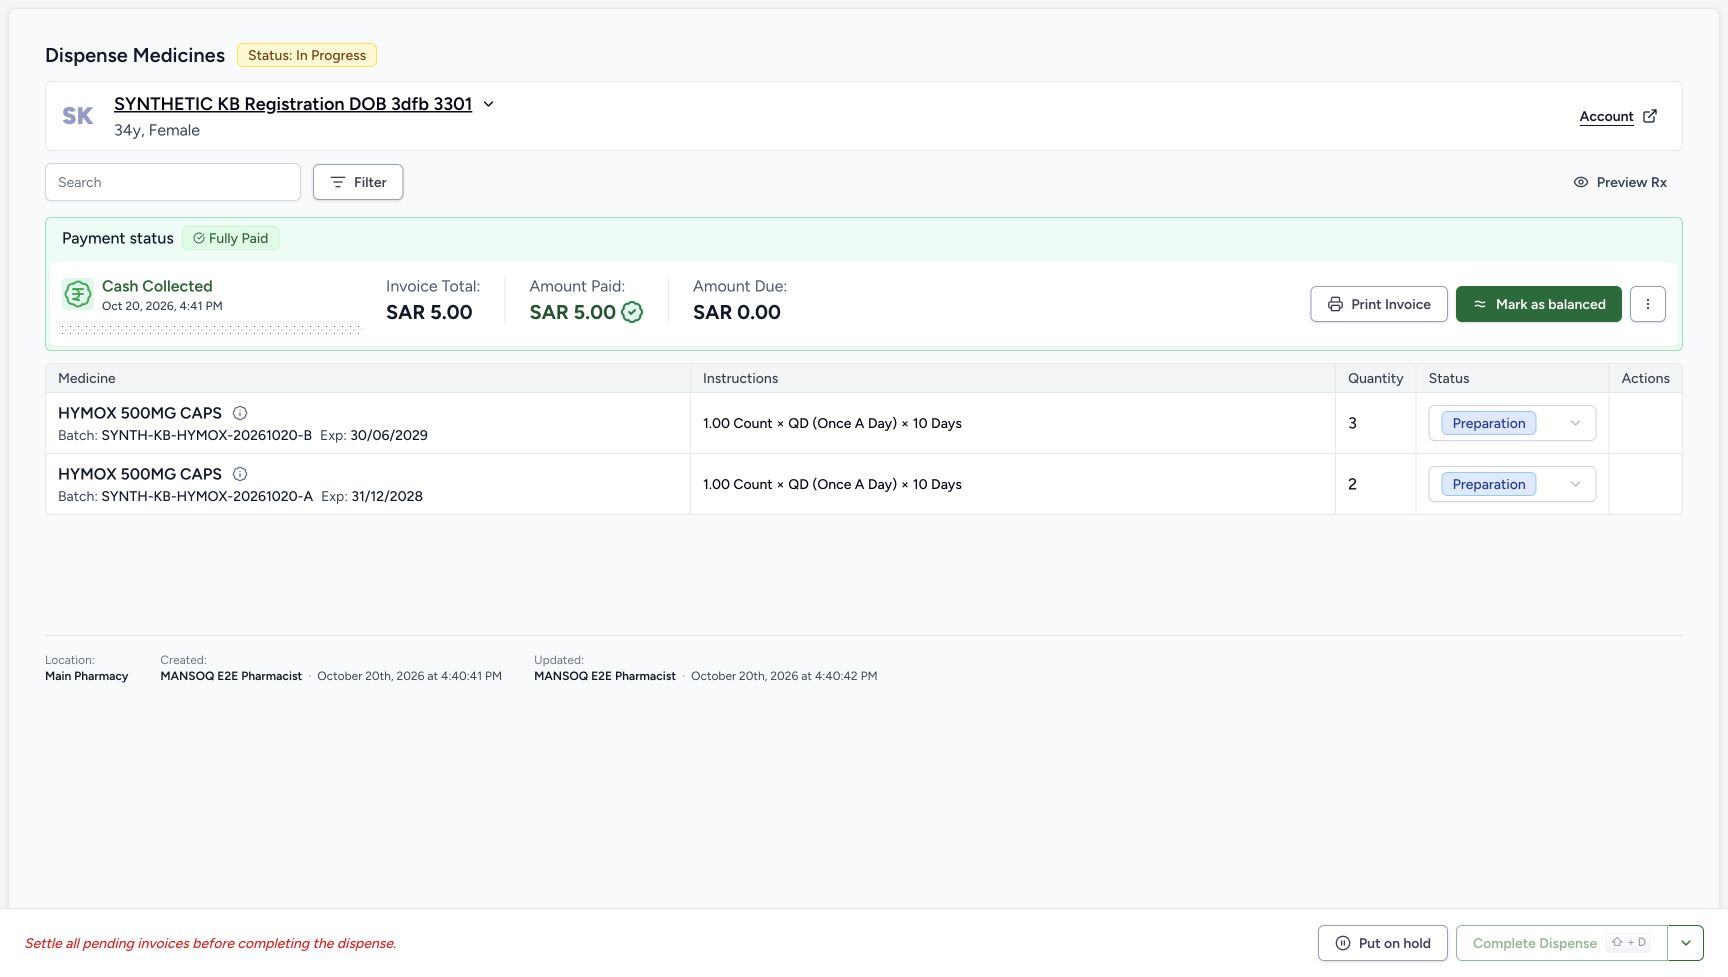The height and width of the screenshot is (977, 1728).
Task: Click the Quantity column header
Action: (1375, 378)
